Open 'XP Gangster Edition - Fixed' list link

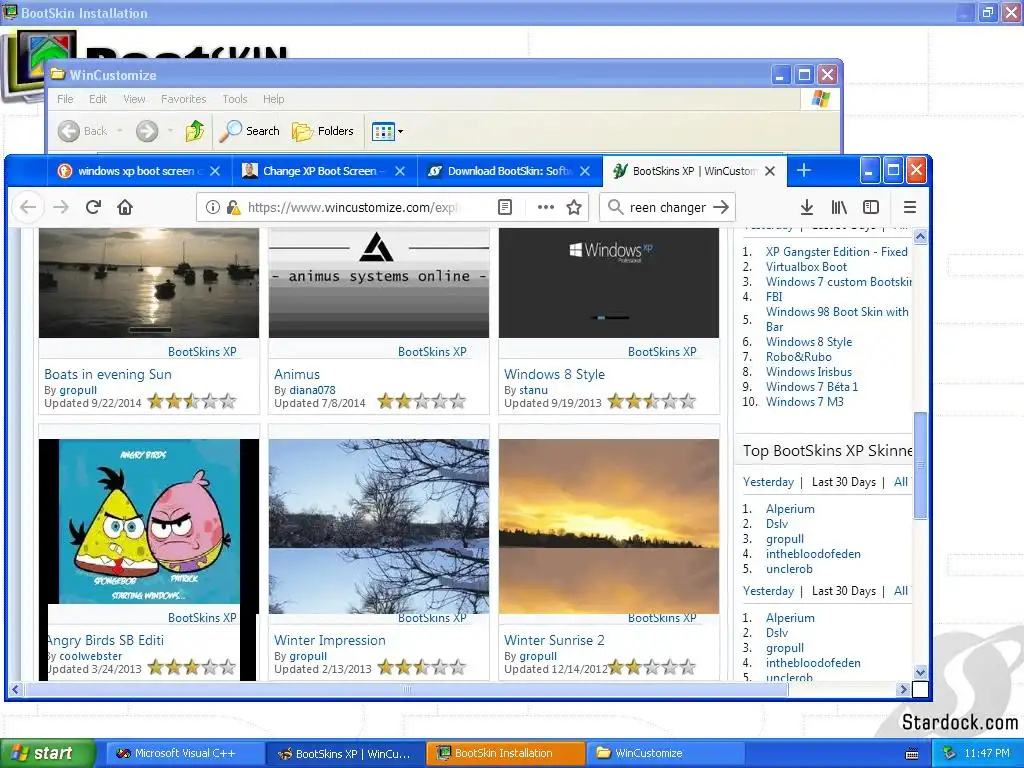click(837, 251)
